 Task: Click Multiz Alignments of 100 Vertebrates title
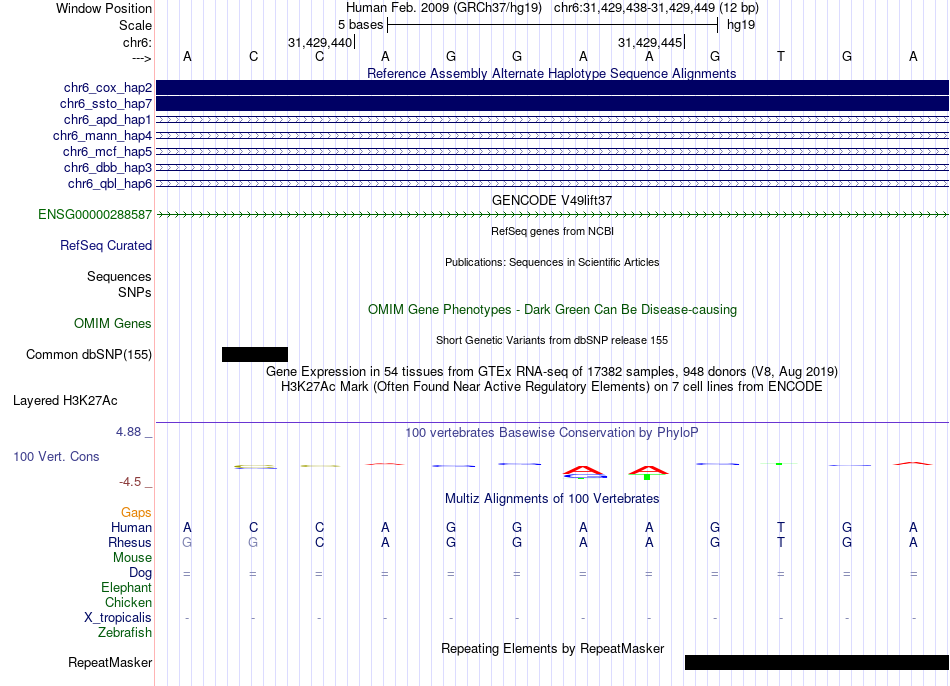click(552, 499)
